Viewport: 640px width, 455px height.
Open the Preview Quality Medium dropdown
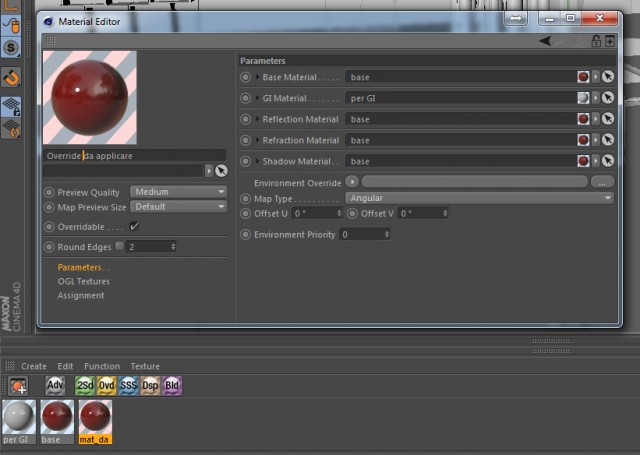(178, 192)
